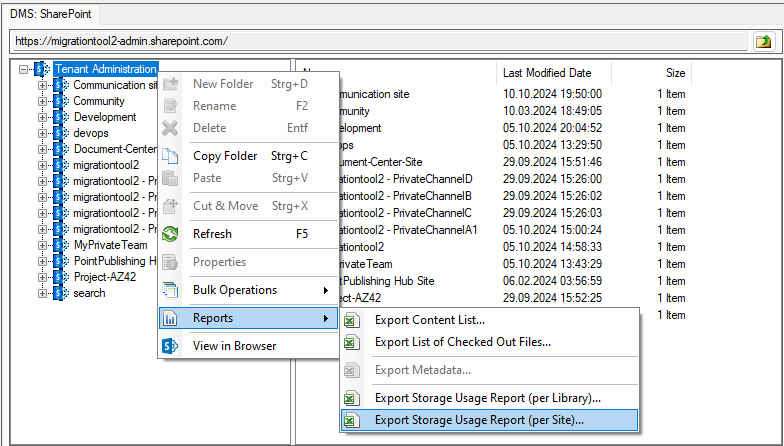The image size is (784, 446).
Task: Expand the Community tree node
Action: pyautogui.click(x=42, y=102)
